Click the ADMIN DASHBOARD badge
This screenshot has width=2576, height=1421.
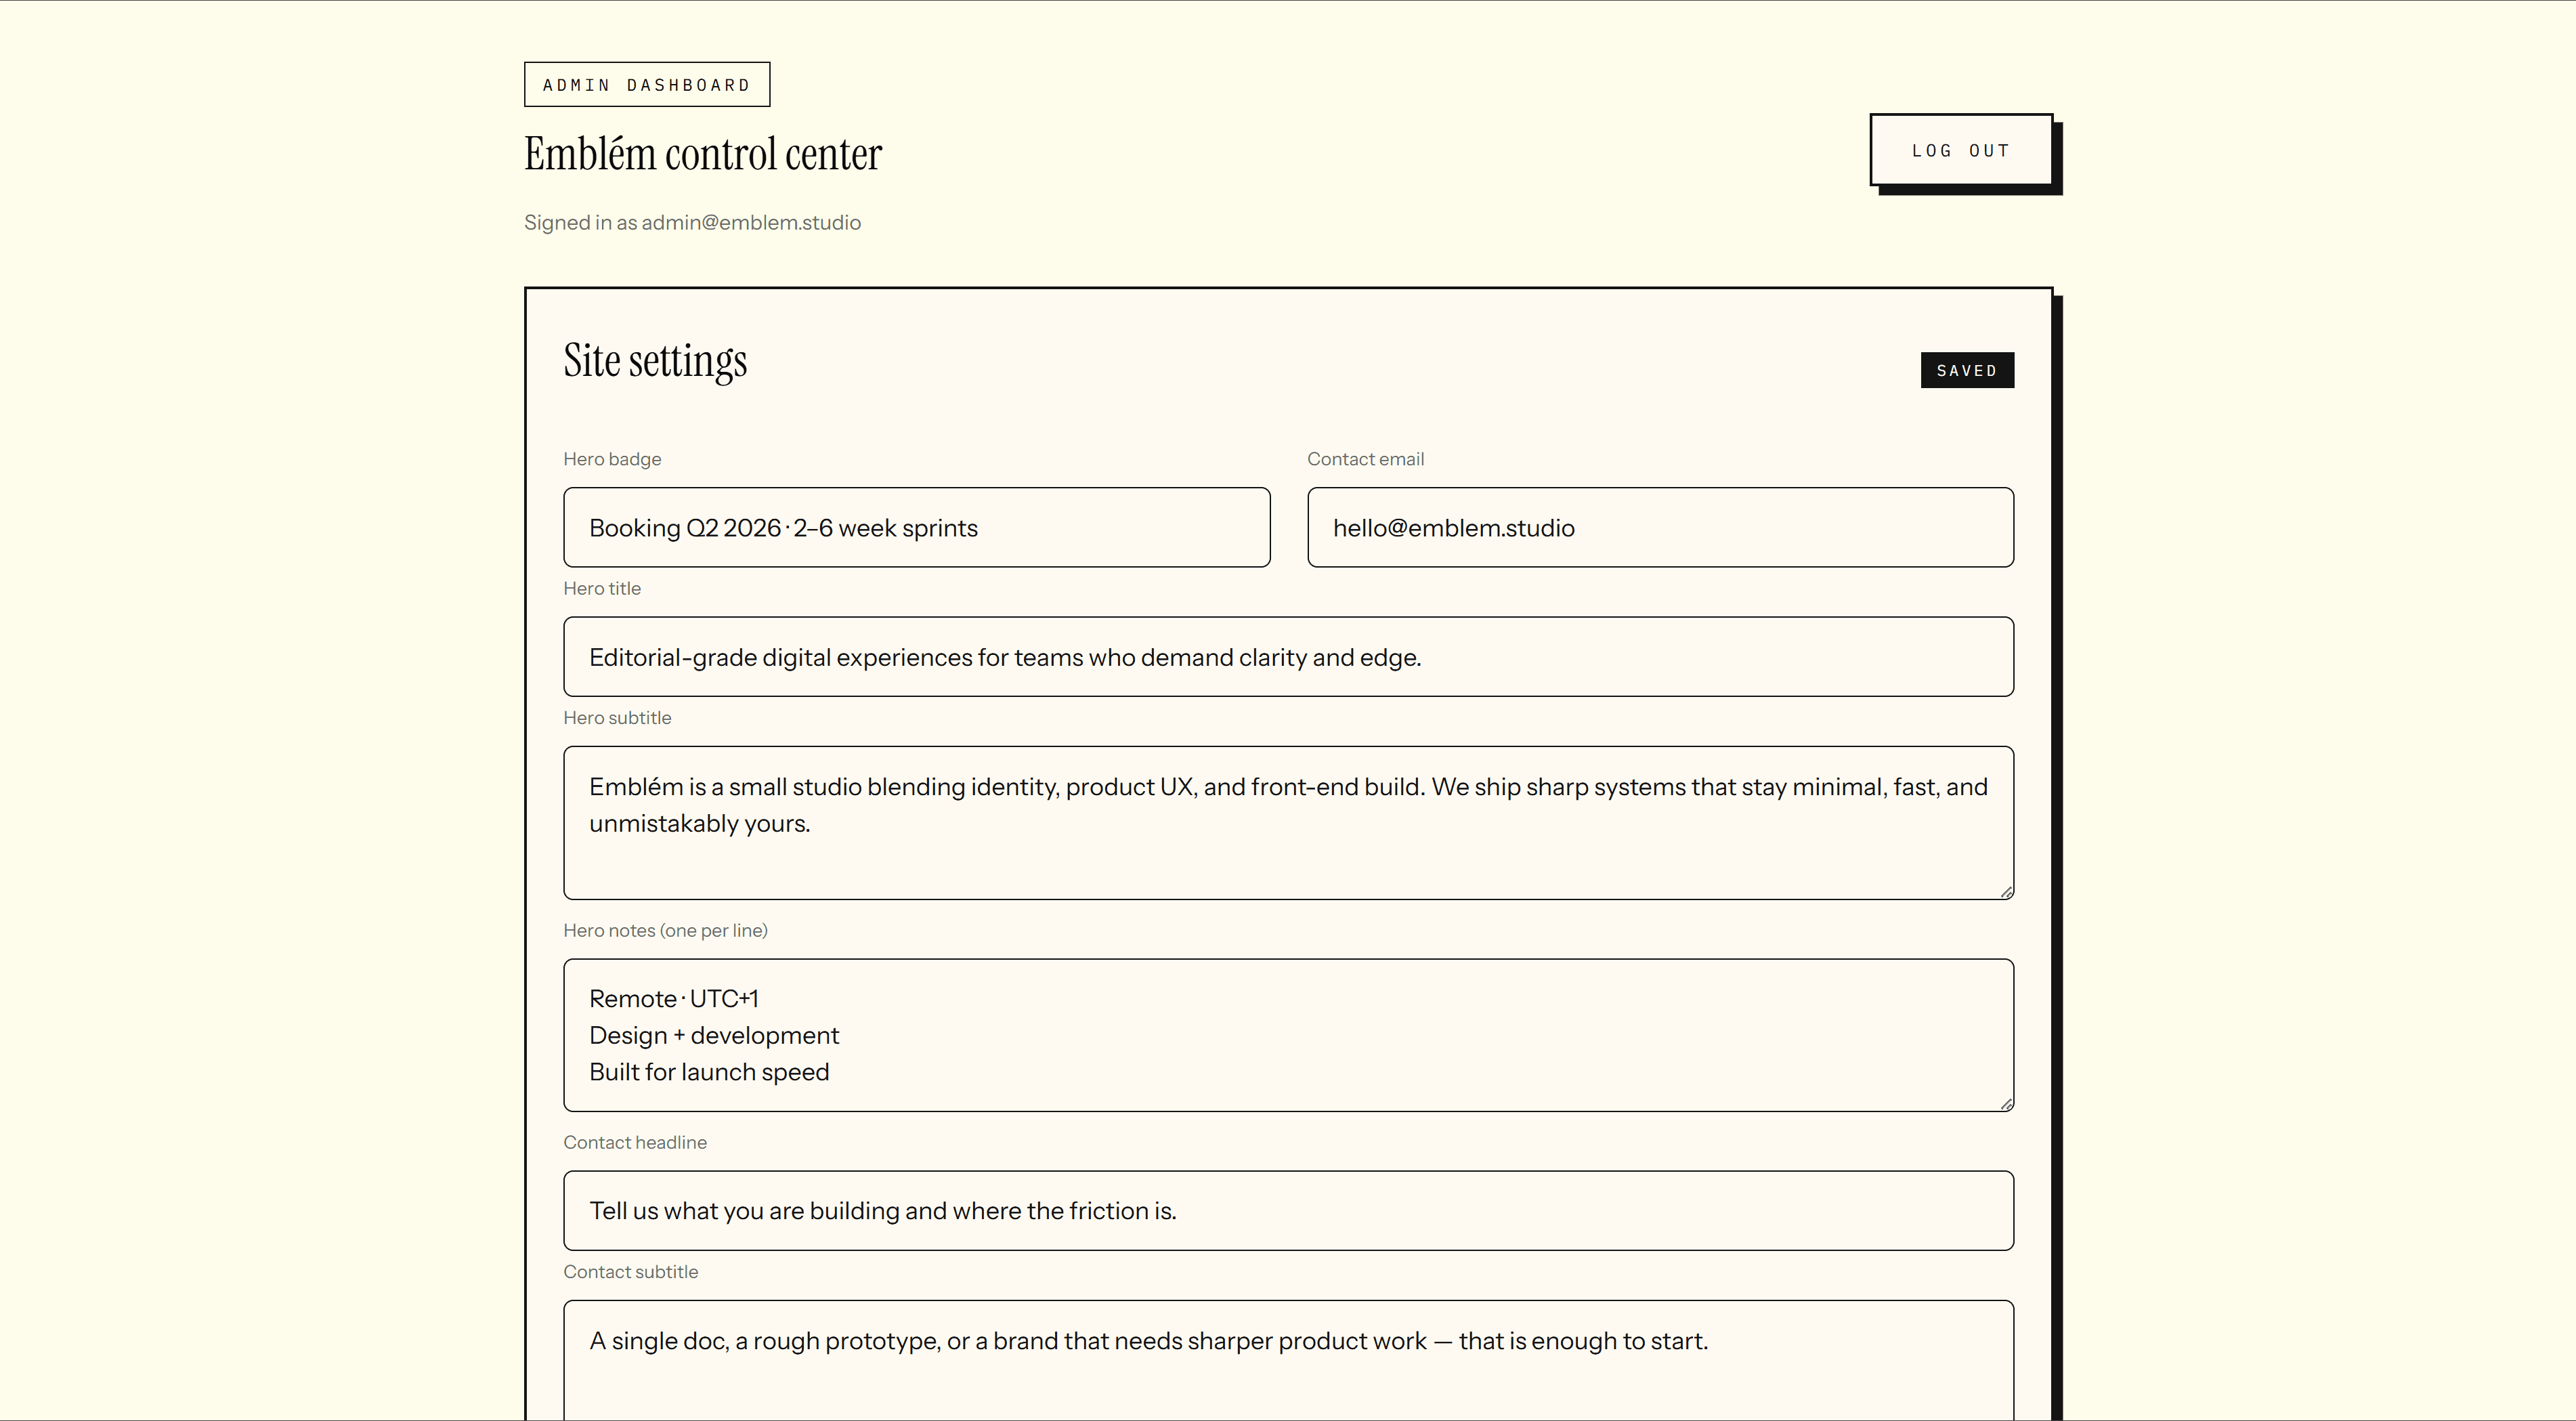(x=646, y=84)
